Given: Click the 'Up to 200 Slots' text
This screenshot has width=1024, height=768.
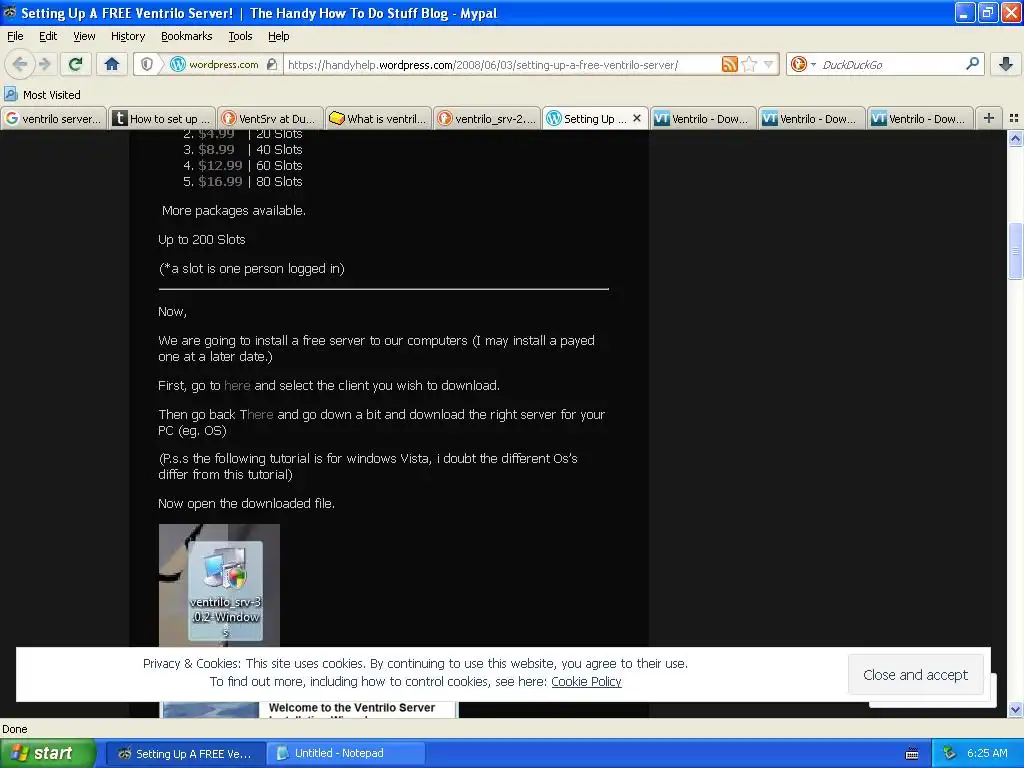Looking at the screenshot, I should point(202,240).
